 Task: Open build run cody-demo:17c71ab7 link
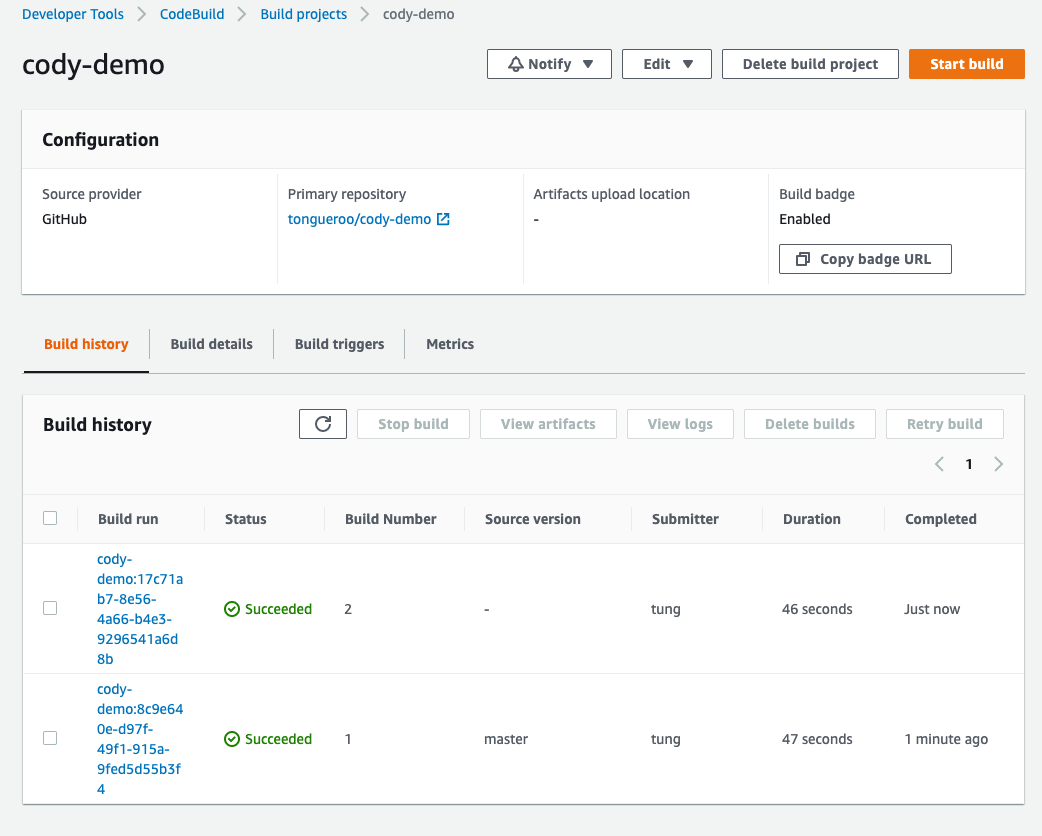coord(140,609)
